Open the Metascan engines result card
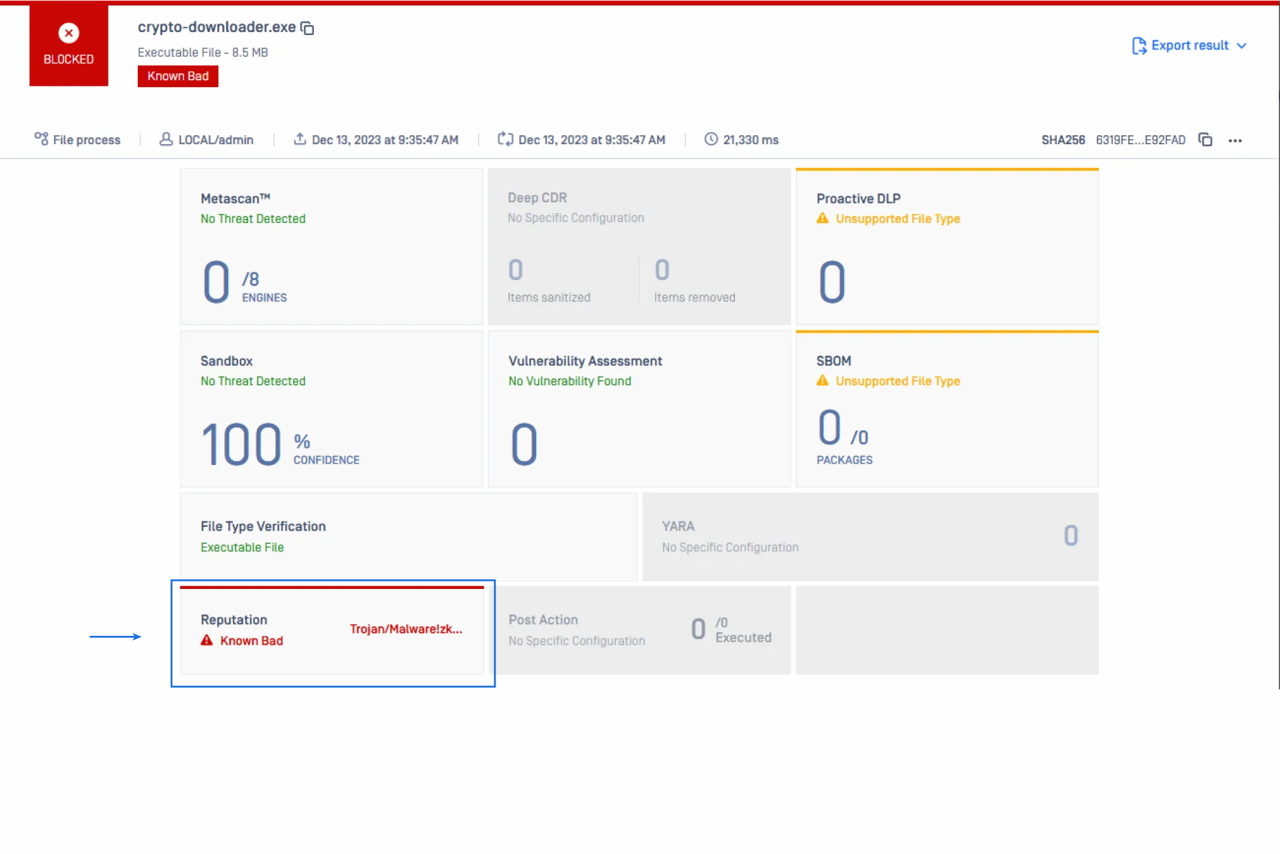Image resolution: width=1280 pixels, height=854 pixels. pos(331,247)
